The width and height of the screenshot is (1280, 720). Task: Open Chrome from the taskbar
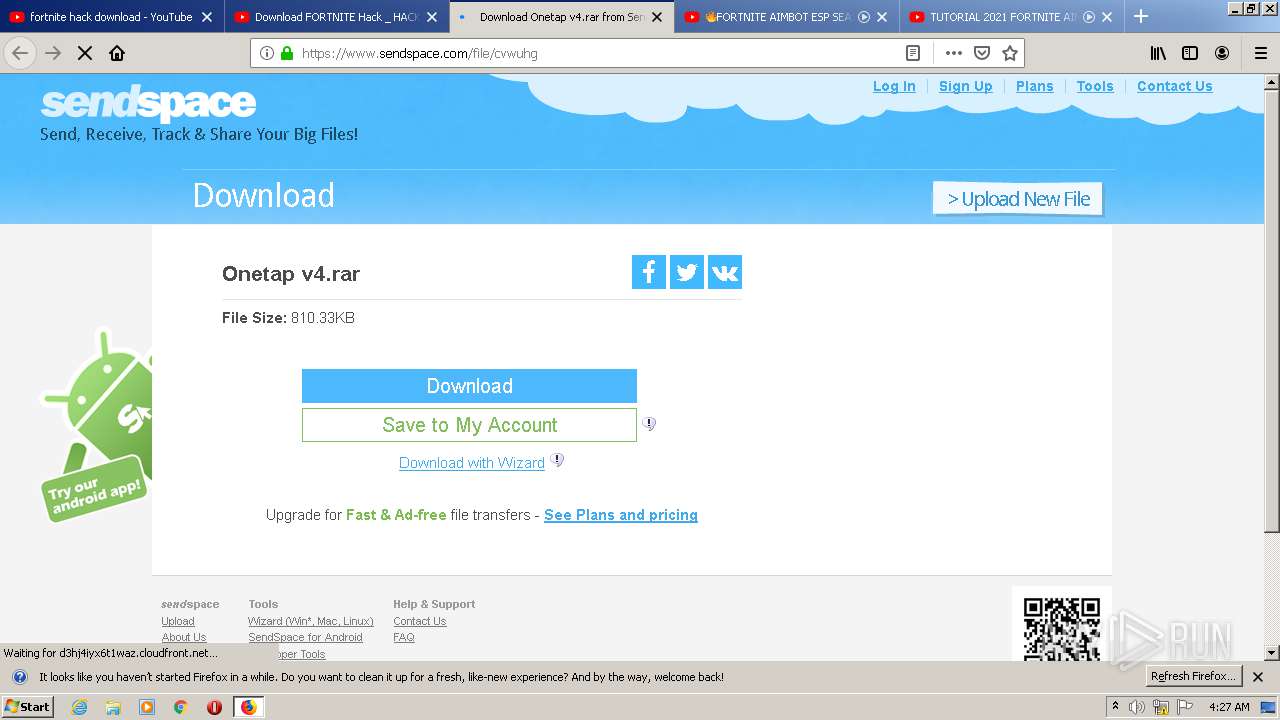click(180, 707)
